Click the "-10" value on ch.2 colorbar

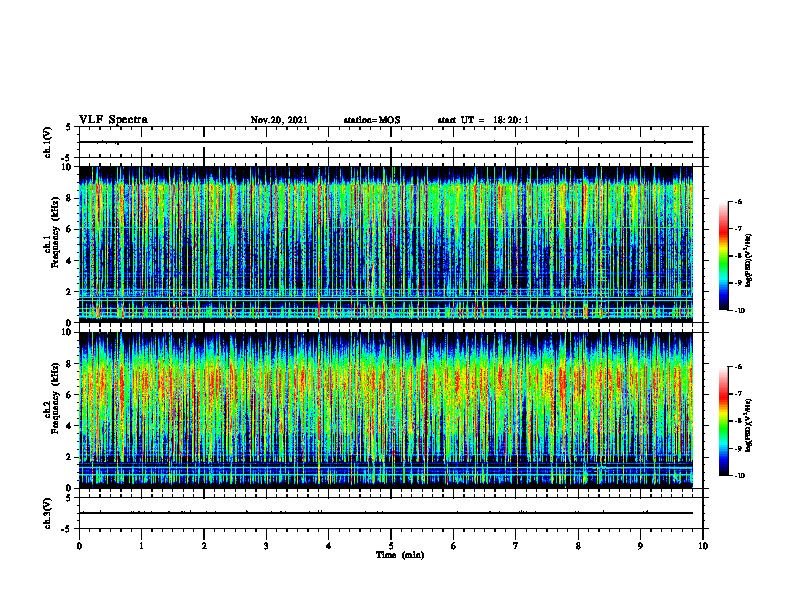[x=739, y=476]
